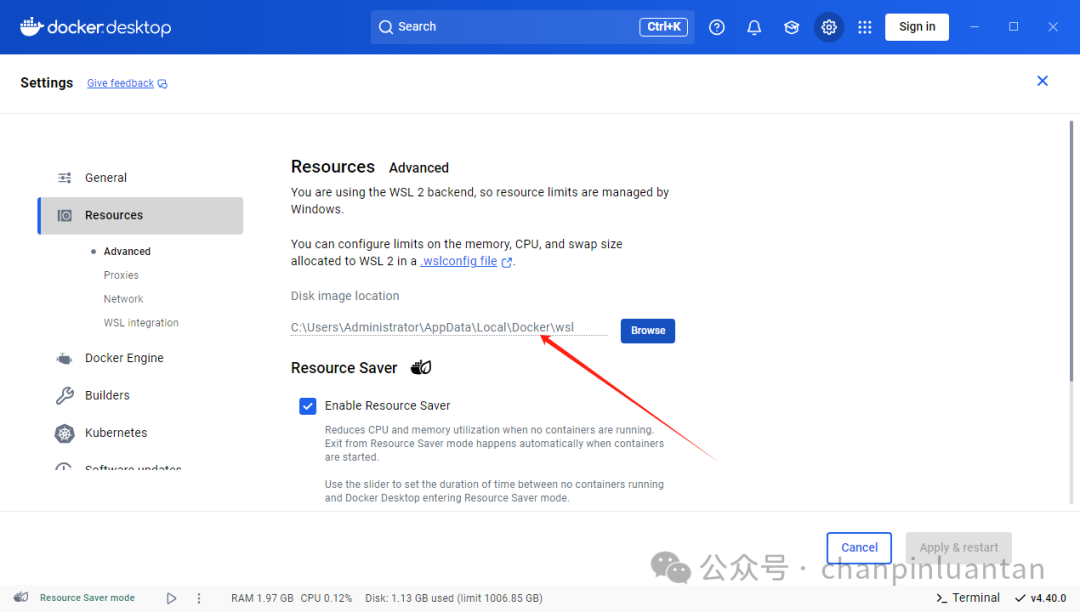Click the Docker Engine whale icon
The width and height of the screenshot is (1080, 612).
64,359
